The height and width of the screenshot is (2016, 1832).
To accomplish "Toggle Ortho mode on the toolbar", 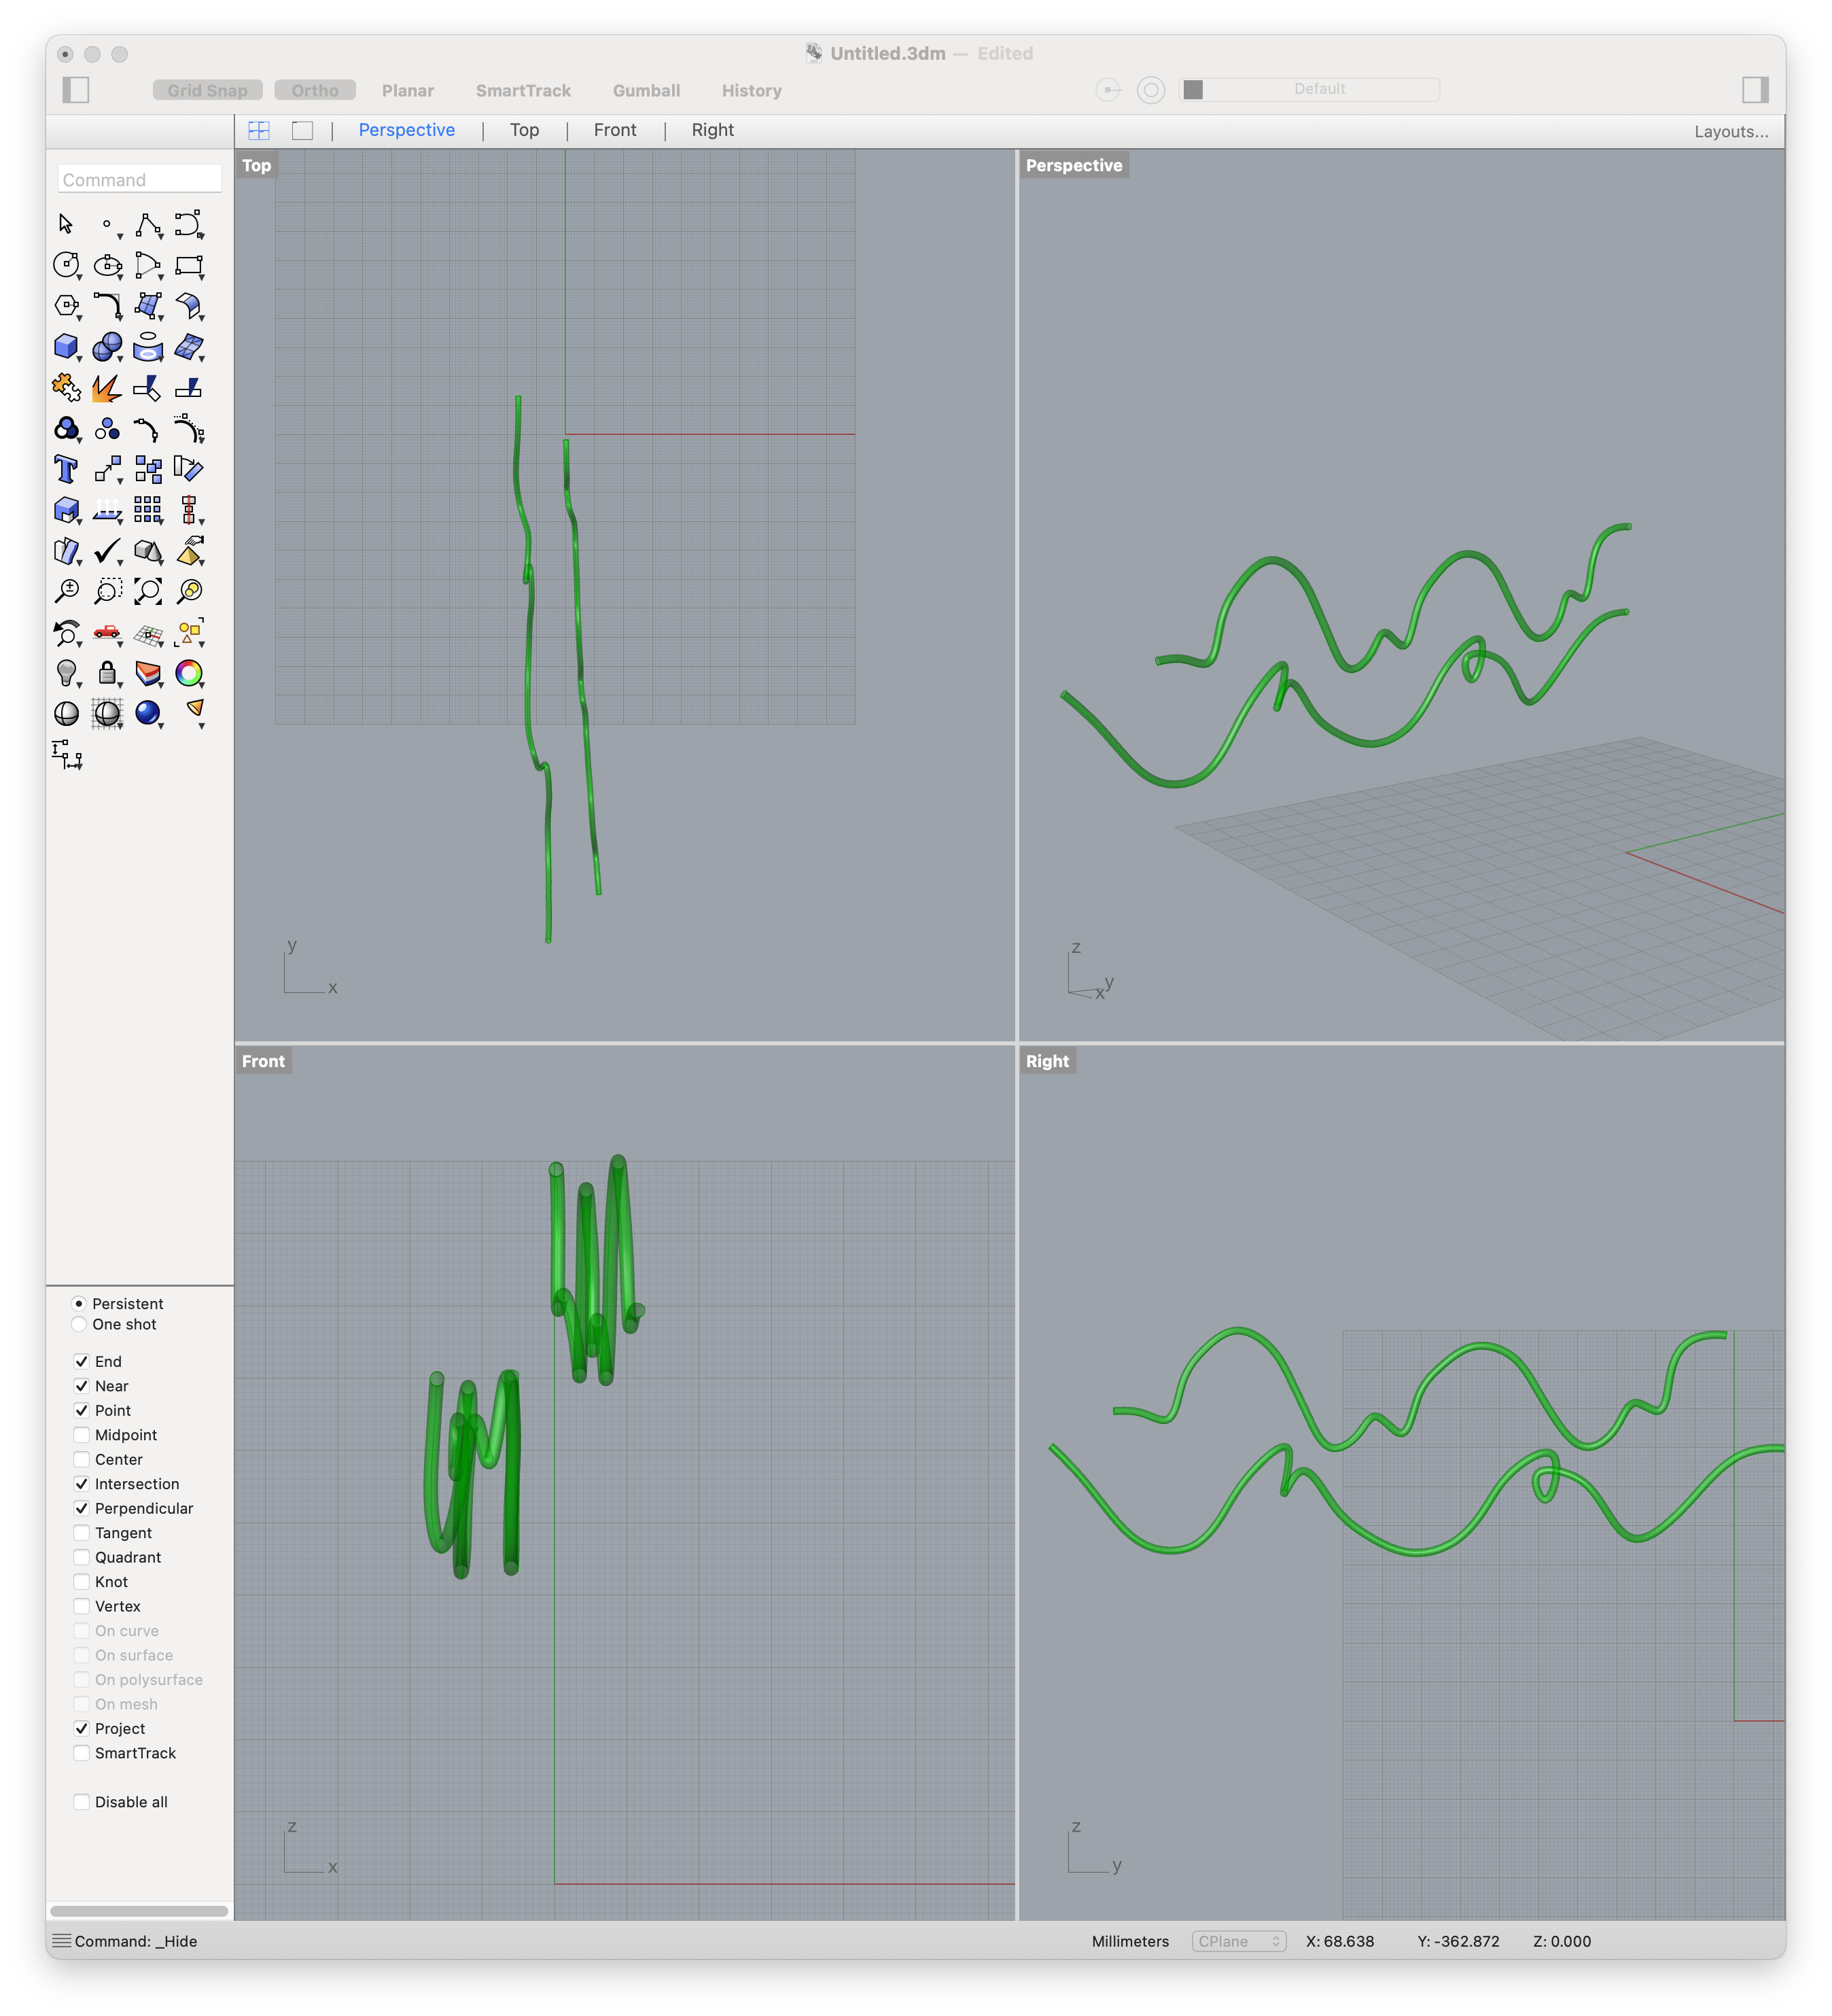I will tap(315, 90).
